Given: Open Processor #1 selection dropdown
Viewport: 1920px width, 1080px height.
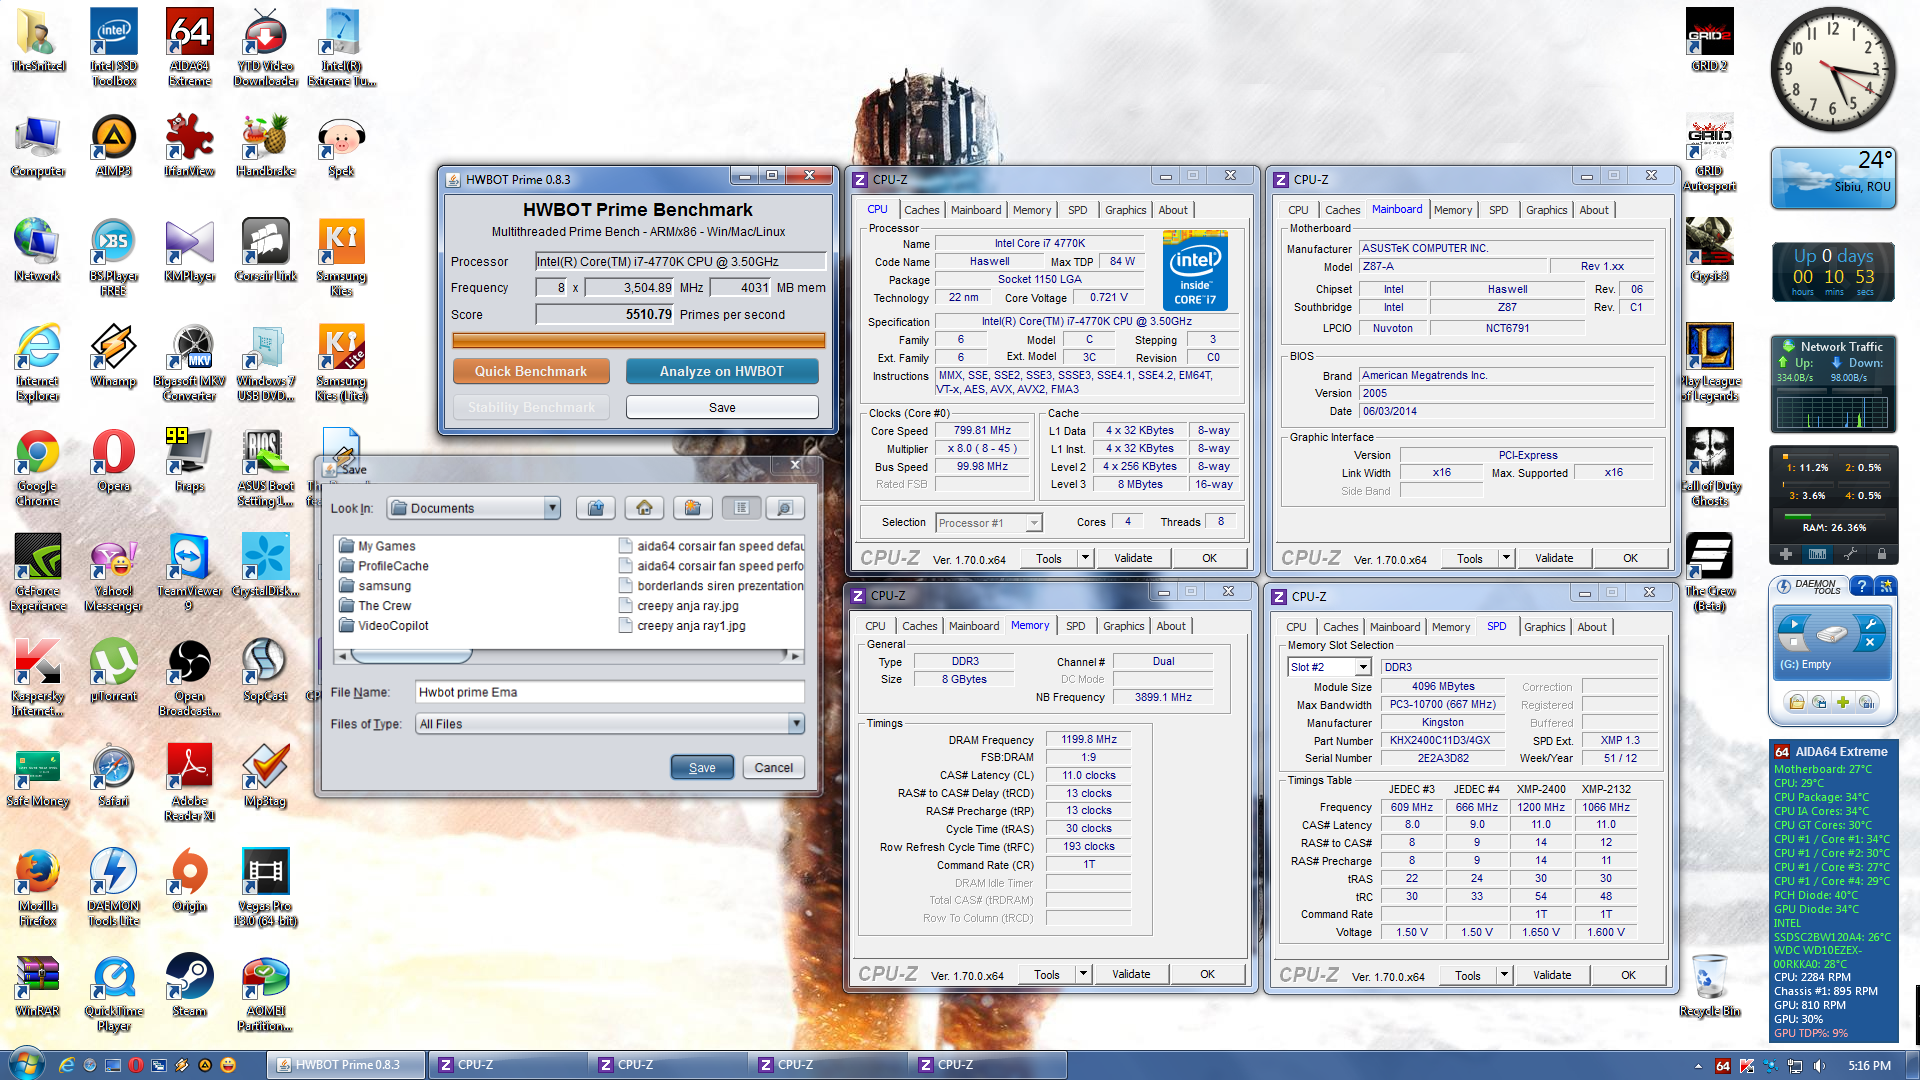Looking at the screenshot, I should 1033,523.
